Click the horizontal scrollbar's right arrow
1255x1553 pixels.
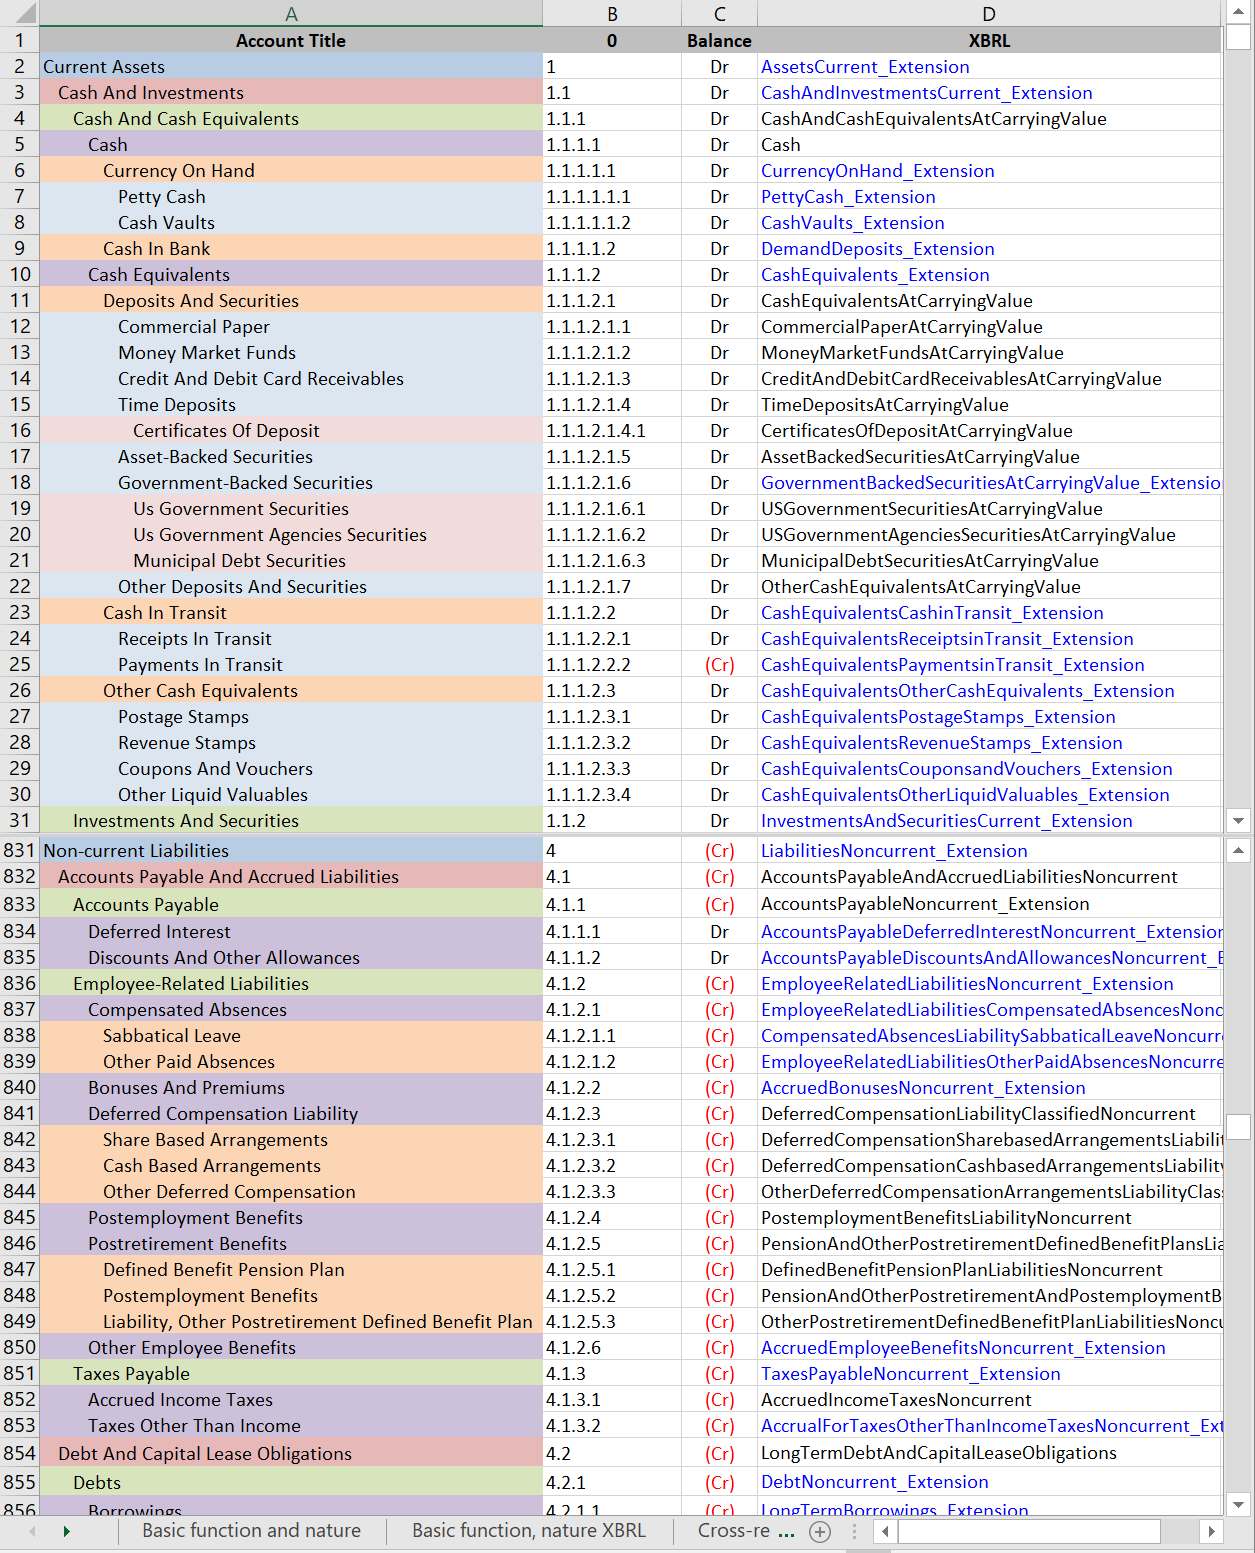point(1211,1531)
